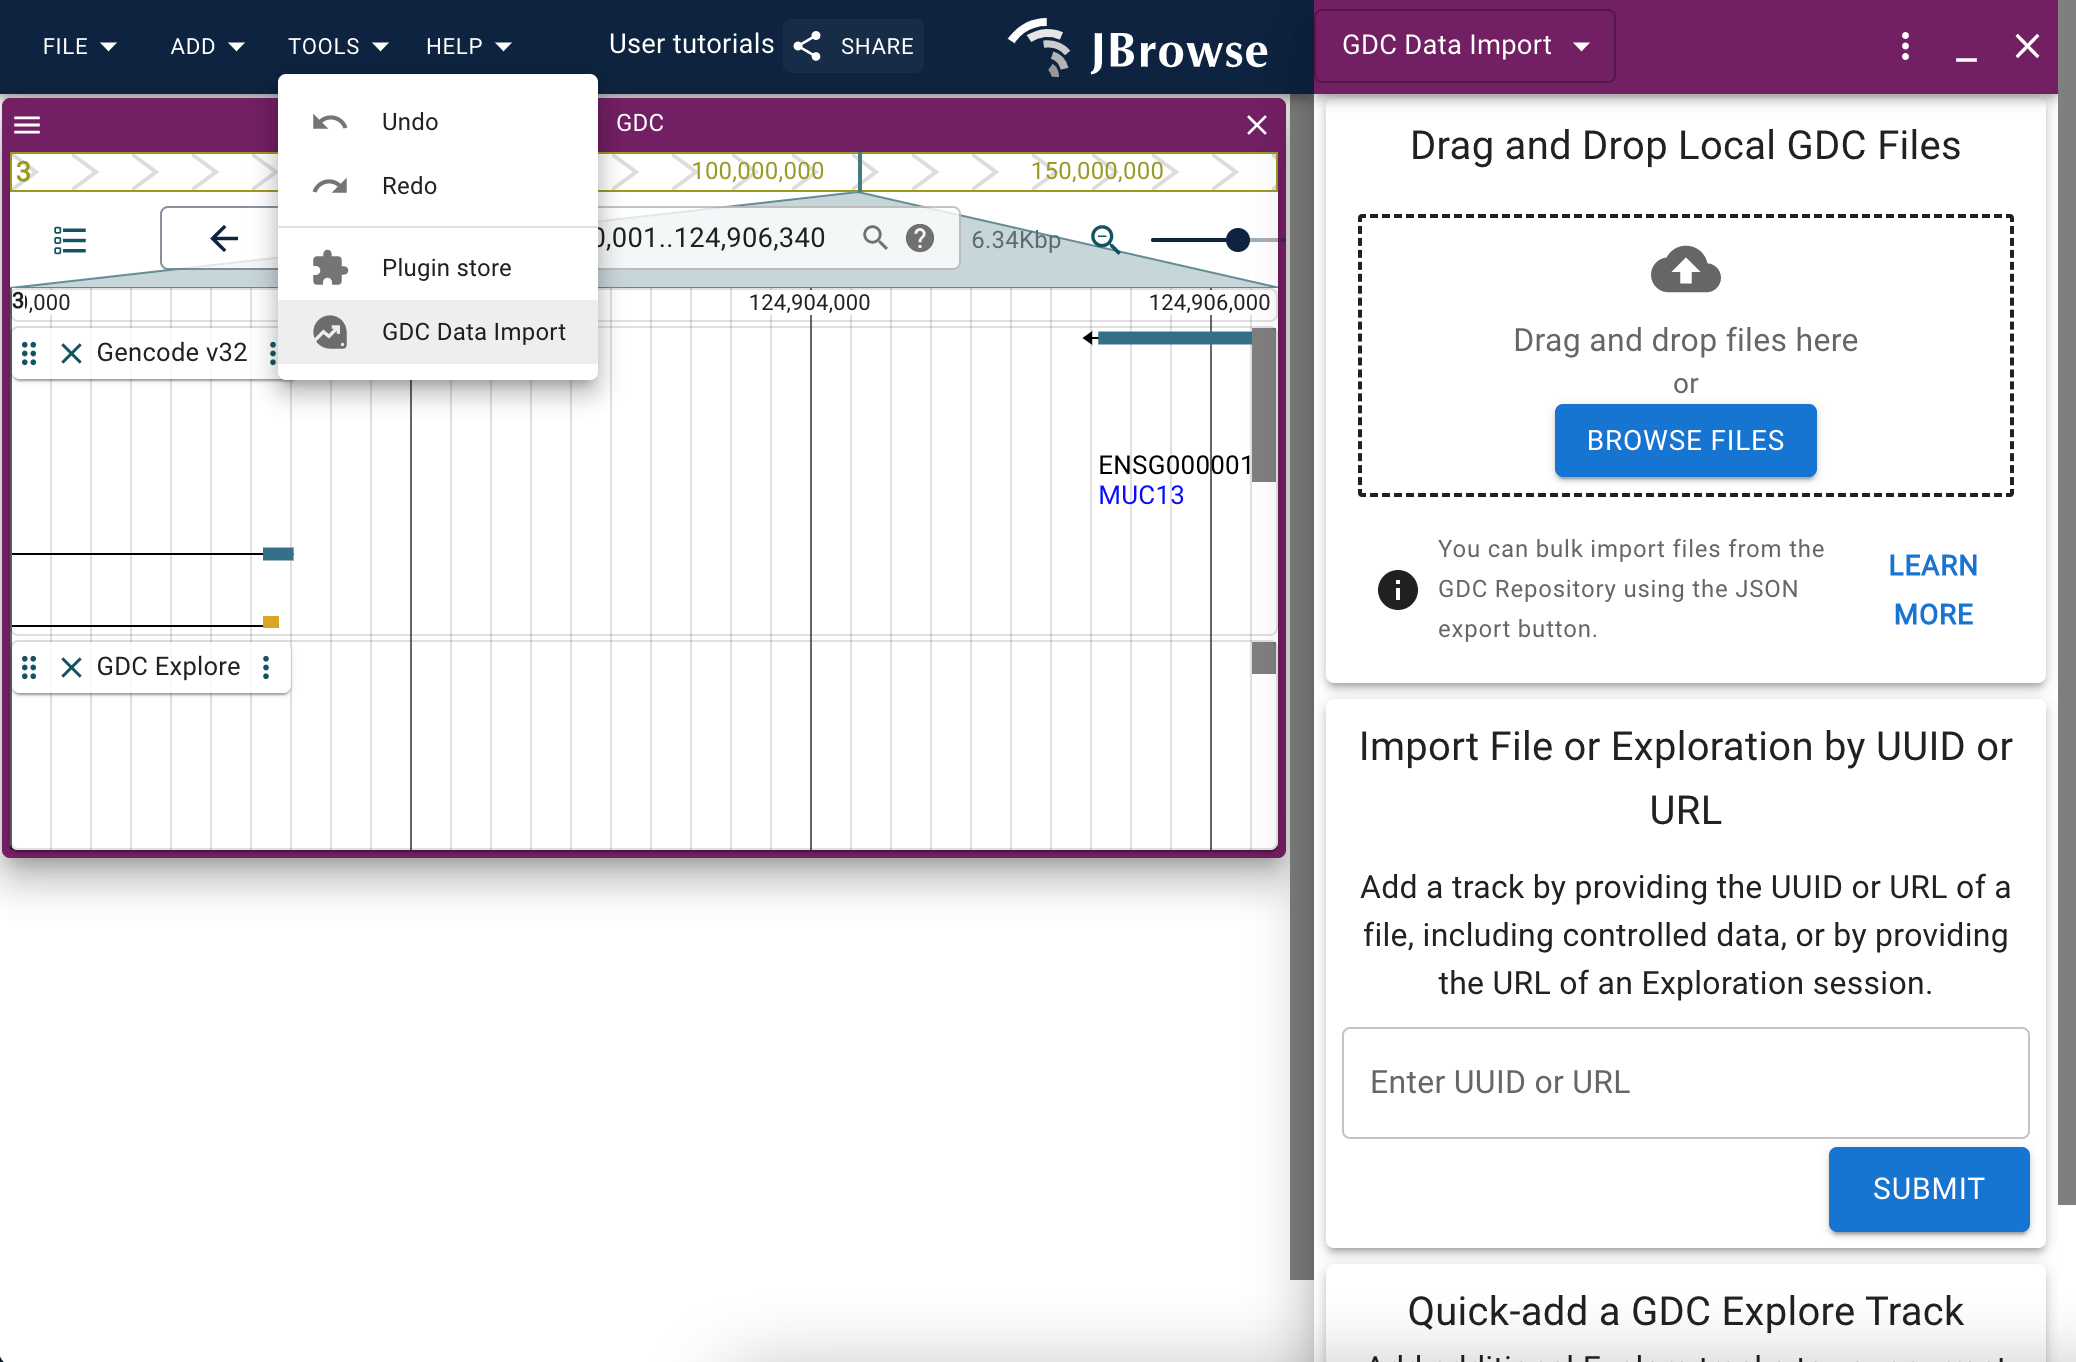Click the MUC13 gene label

point(1141,495)
